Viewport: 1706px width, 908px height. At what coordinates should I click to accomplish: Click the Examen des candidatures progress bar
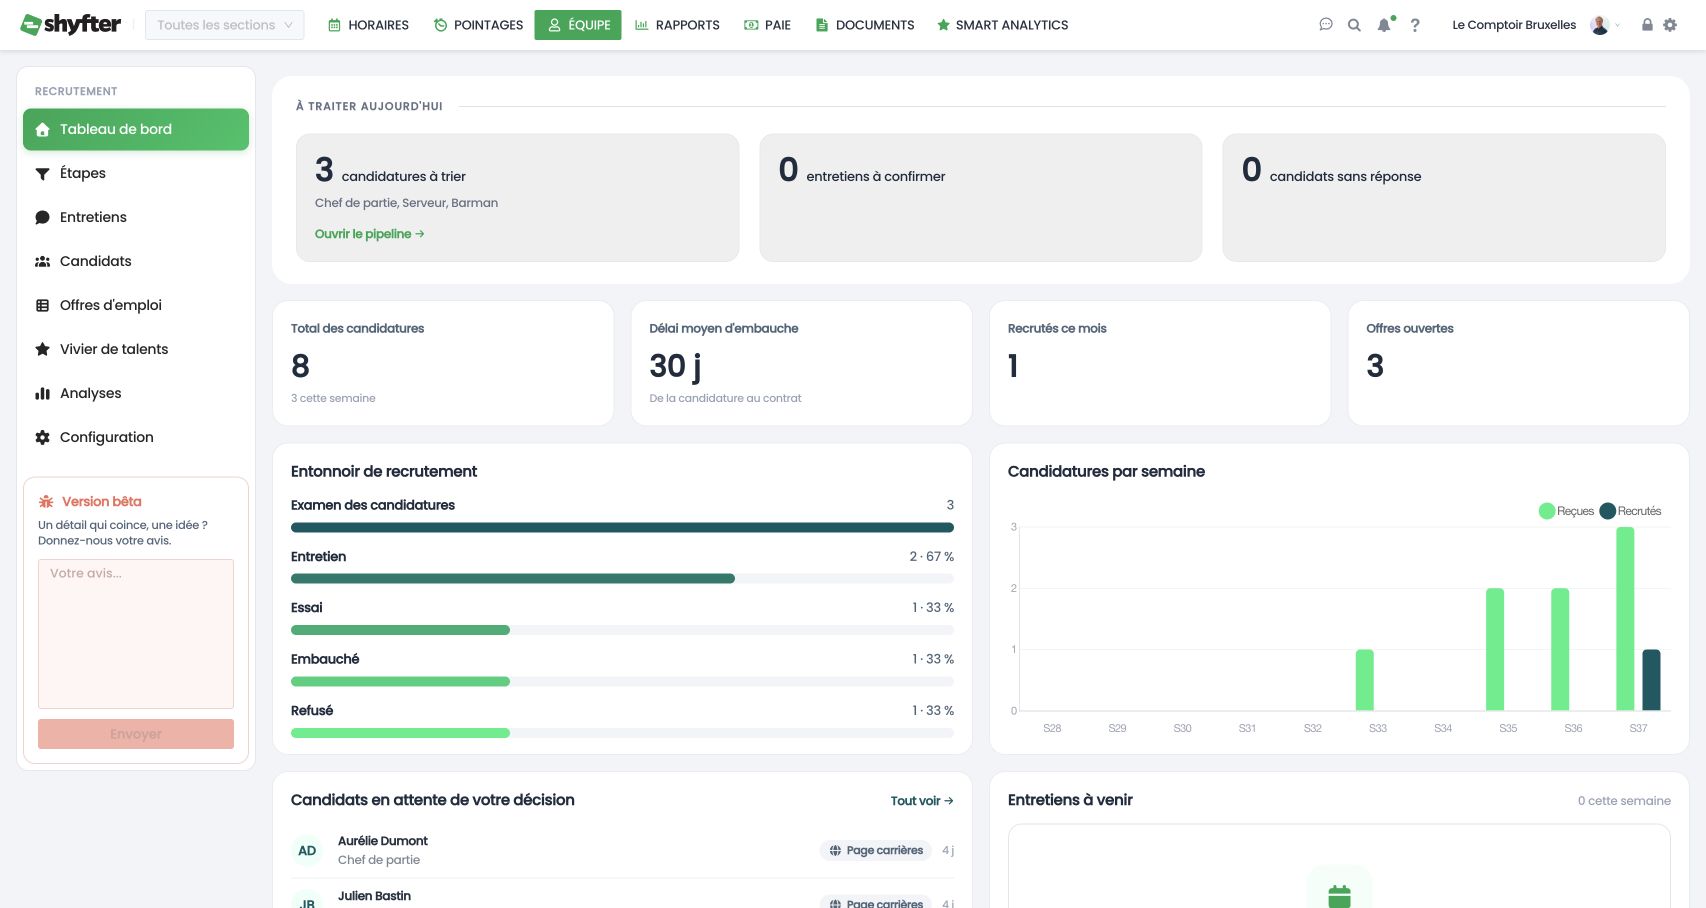(622, 527)
